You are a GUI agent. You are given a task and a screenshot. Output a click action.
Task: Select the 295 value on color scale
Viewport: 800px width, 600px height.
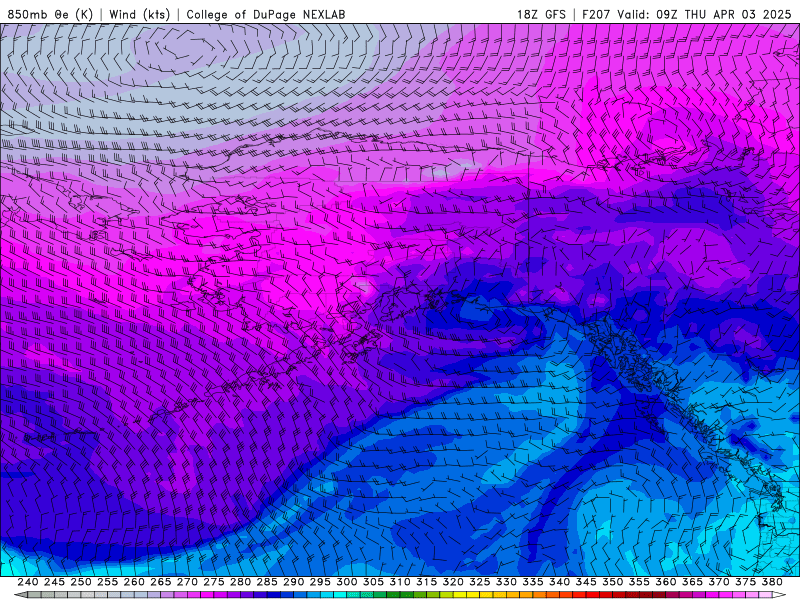coord(320,582)
